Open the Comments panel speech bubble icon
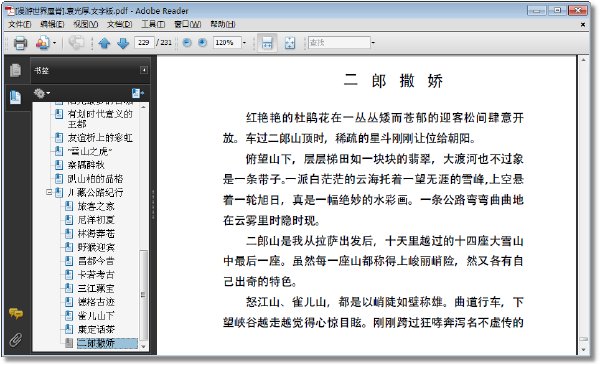The width and height of the screenshot is (600, 366). [x=16, y=314]
